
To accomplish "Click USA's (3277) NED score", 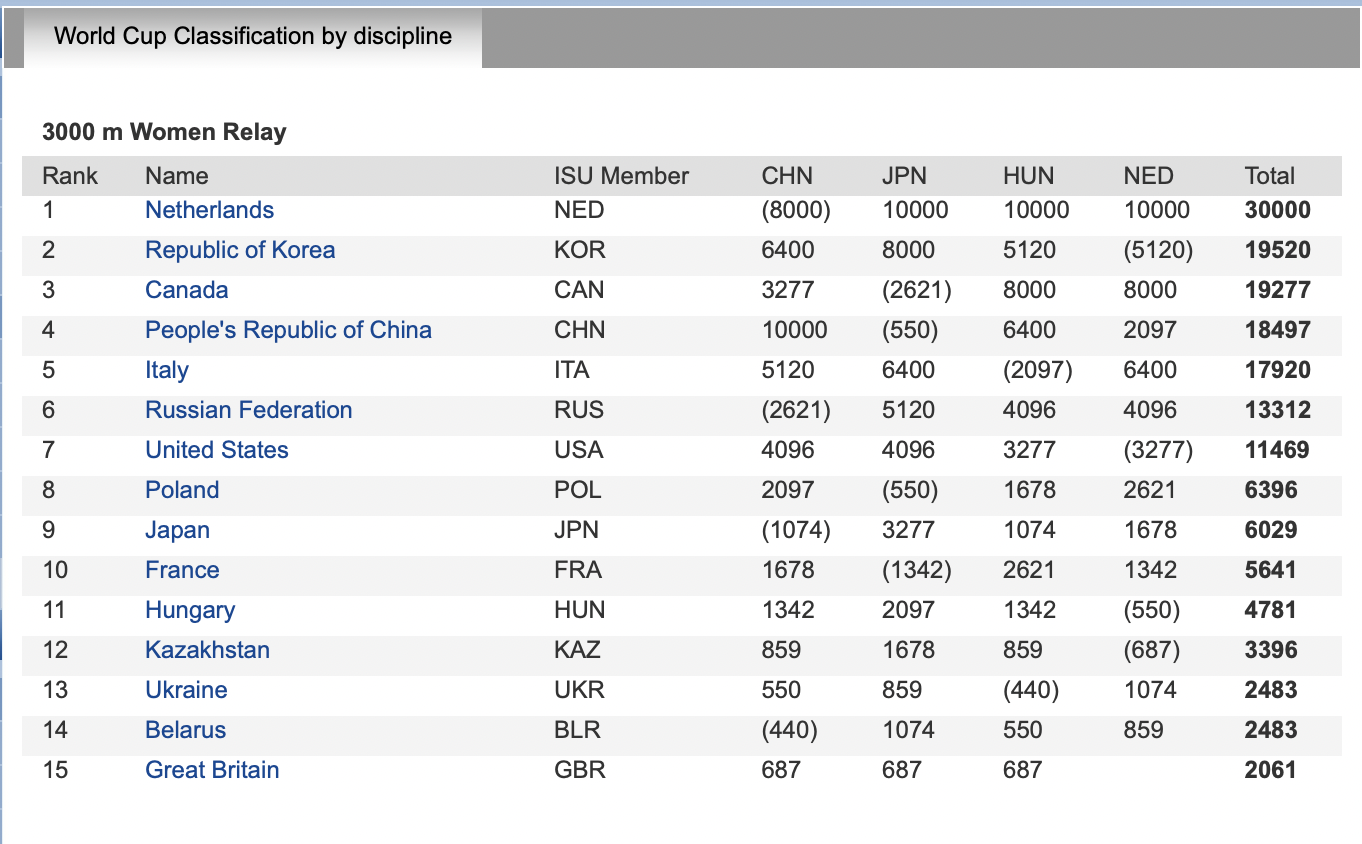I will pyautogui.click(x=1158, y=450).
